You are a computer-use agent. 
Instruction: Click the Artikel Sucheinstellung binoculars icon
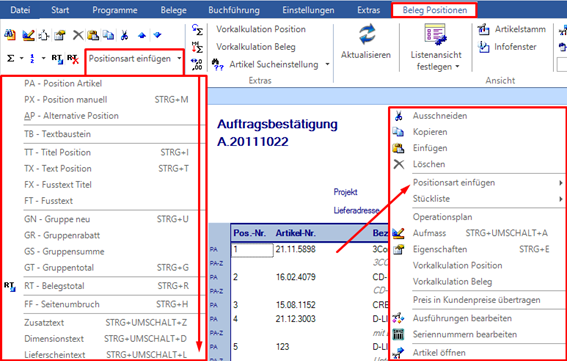[x=218, y=65]
